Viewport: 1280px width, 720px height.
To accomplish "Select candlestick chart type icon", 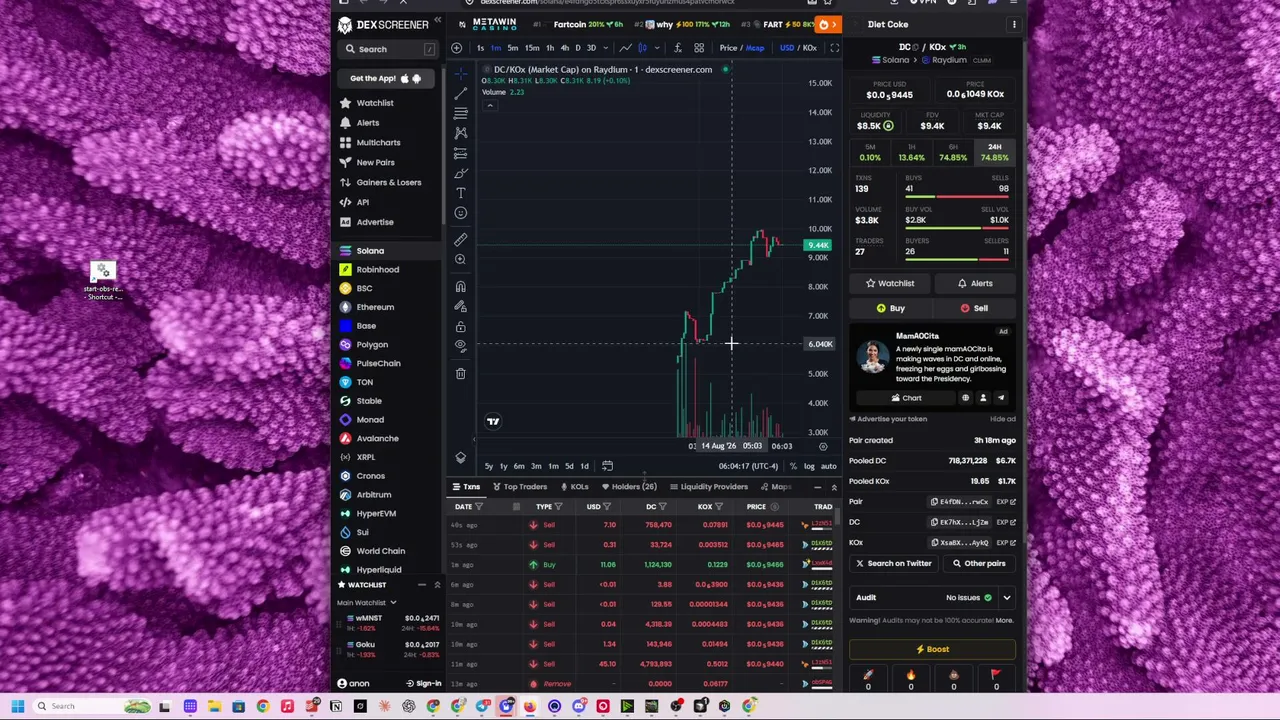I will tap(642, 48).
